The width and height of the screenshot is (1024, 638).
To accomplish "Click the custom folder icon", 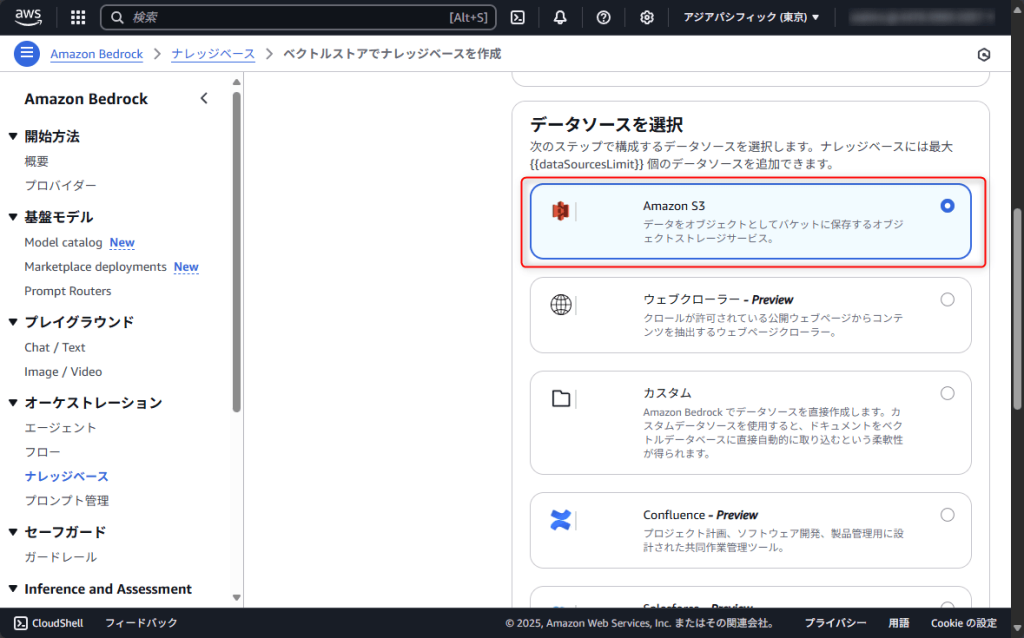I will coord(560,398).
